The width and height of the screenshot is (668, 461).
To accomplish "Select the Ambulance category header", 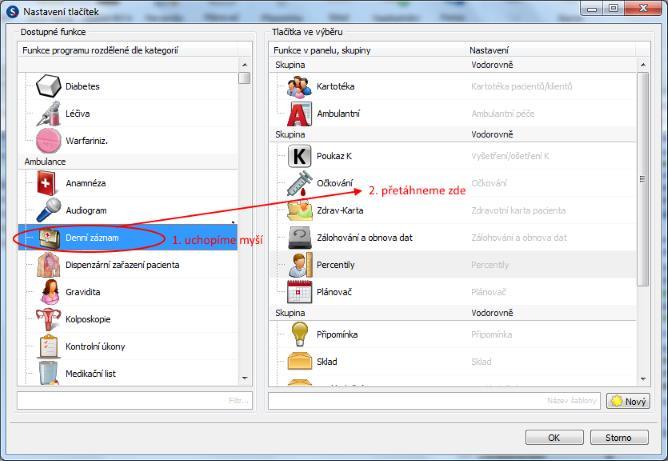I will (128, 162).
